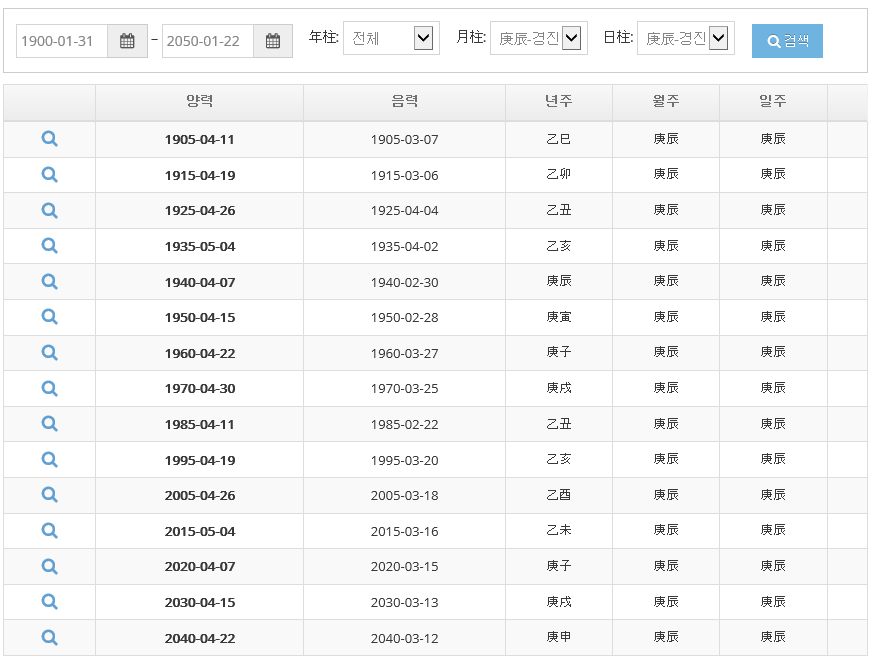Expand the 月柱 dropdown

(x=538, y=38)
